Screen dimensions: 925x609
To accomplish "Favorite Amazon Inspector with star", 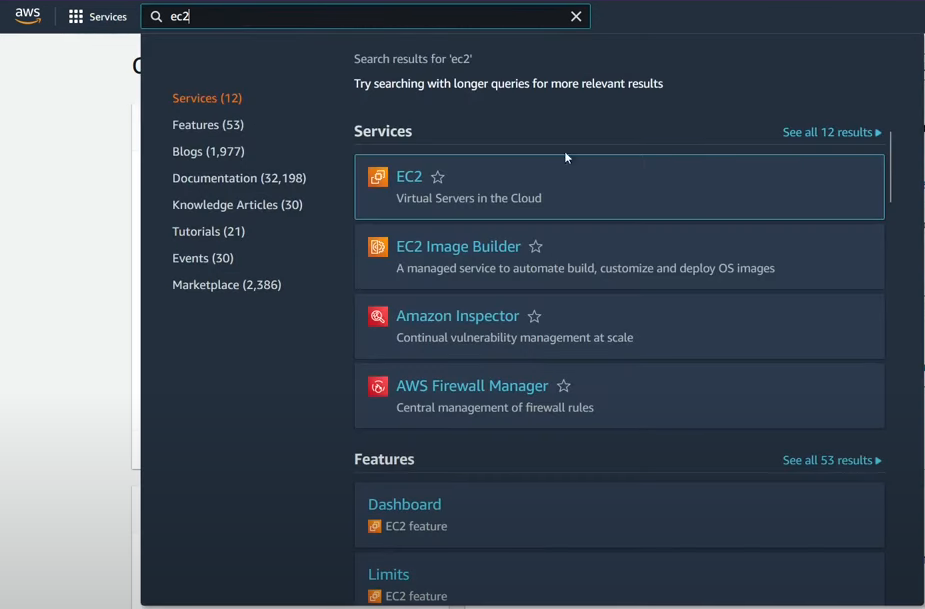I will [x=534, y=316].
